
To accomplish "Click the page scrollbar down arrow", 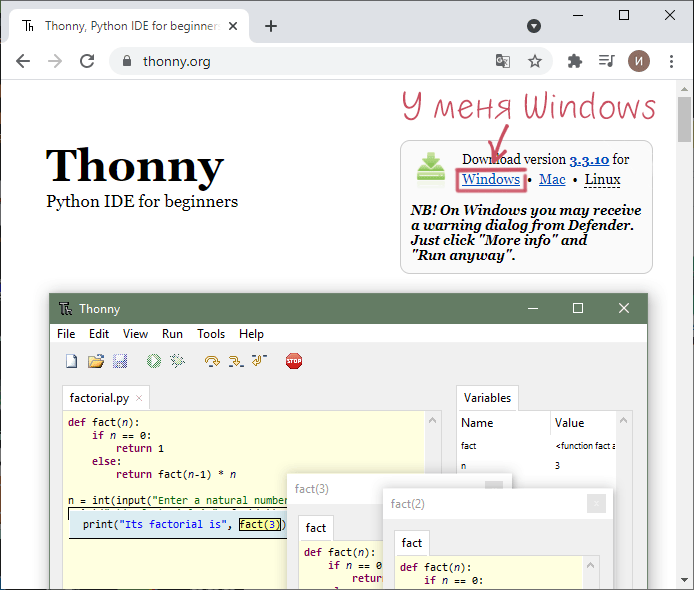I will (x=685, y=580).
